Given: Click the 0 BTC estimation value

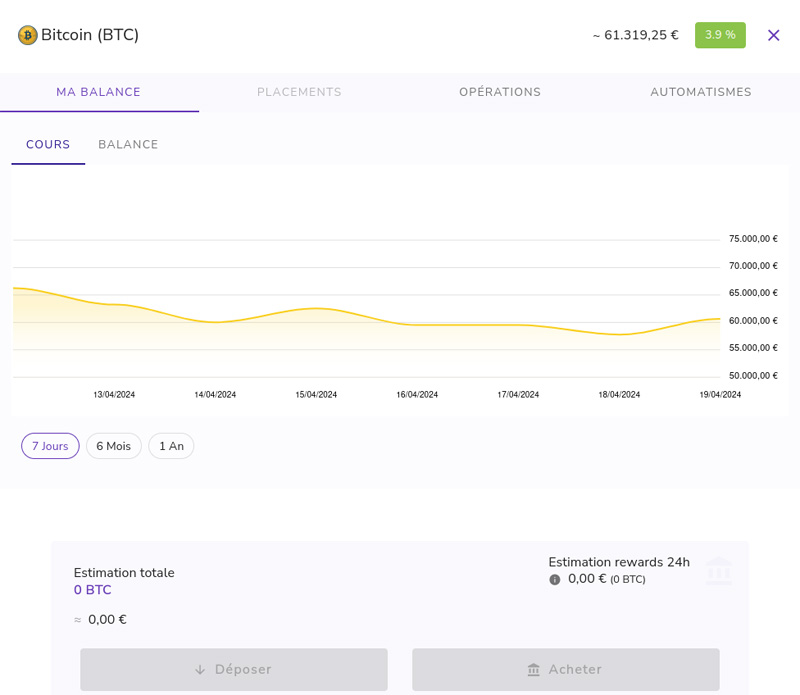Looking at the screenshot, I should pos(92,590).
